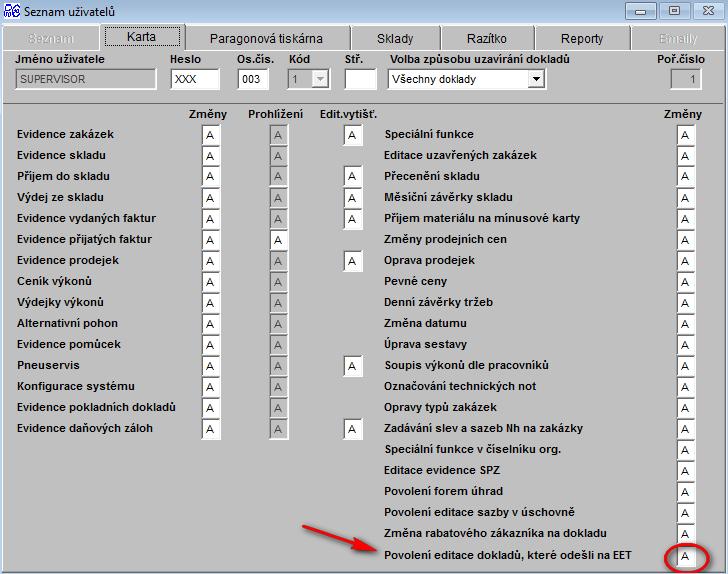The image size is (728, 574).
Task: Click the Heslo password field
Action: click(x=195, y=79)
